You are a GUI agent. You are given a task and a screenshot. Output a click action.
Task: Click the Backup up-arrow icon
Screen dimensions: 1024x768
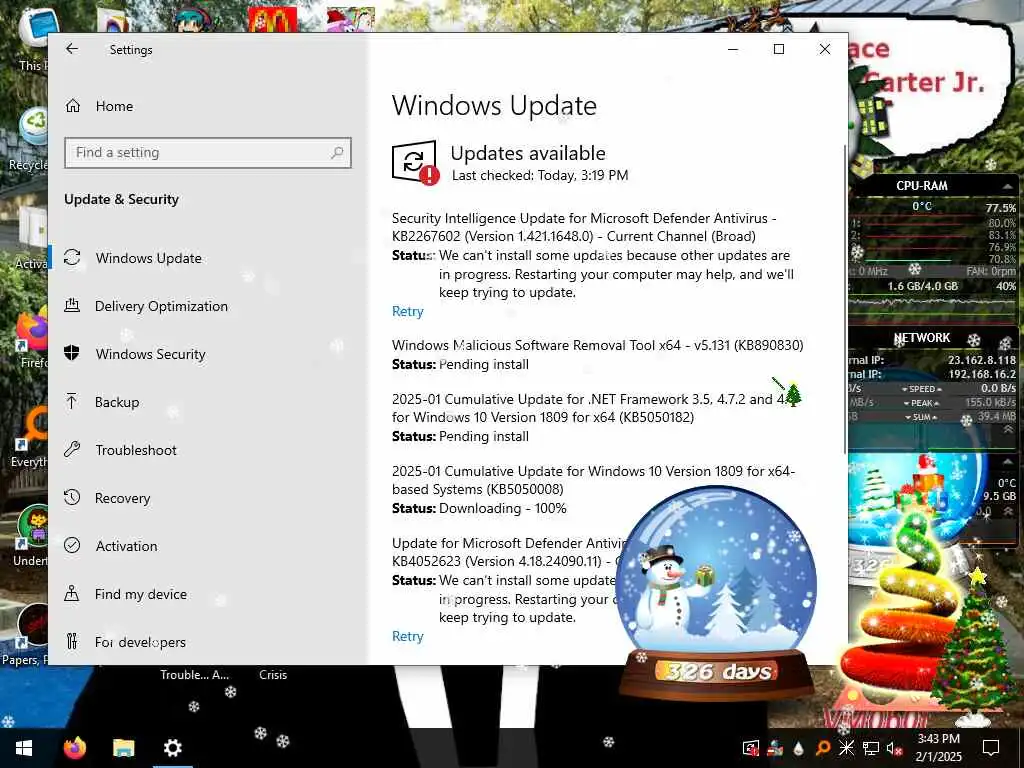pos(72,401)
